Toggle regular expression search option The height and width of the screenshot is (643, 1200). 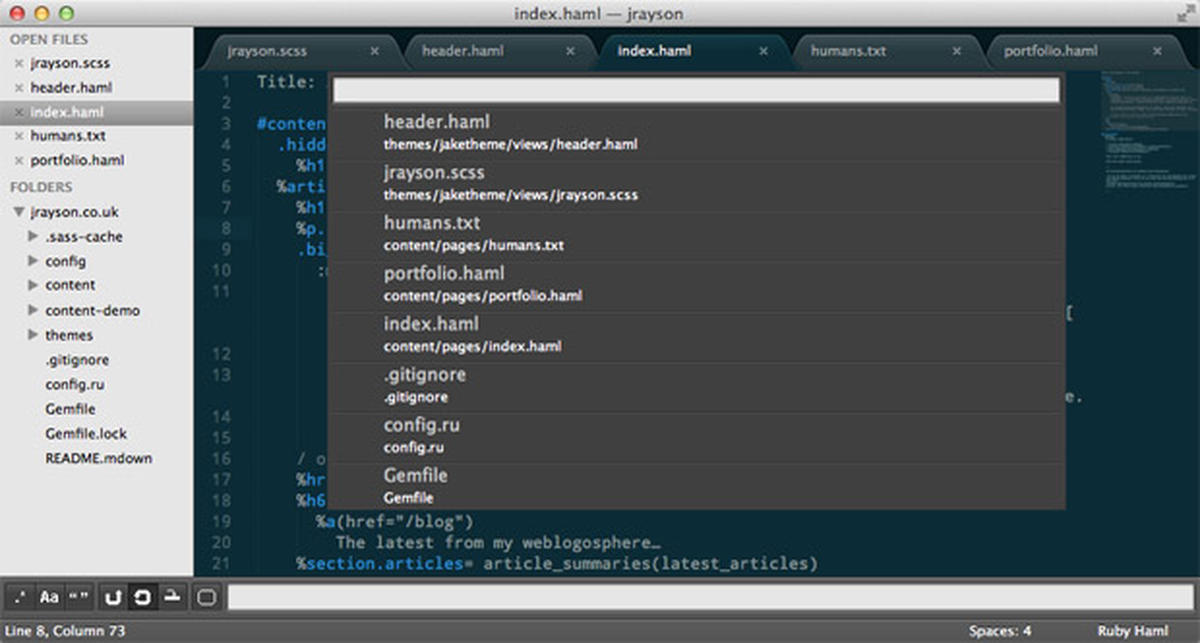[20, 597]
